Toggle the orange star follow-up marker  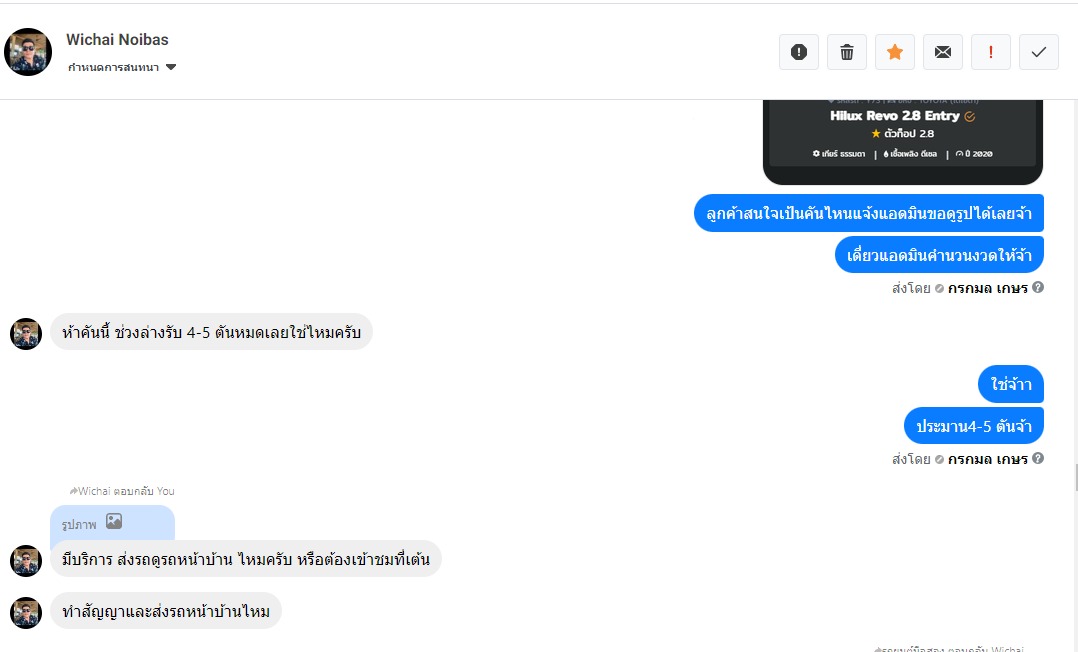pyautogui.click(x=895, y=52)
